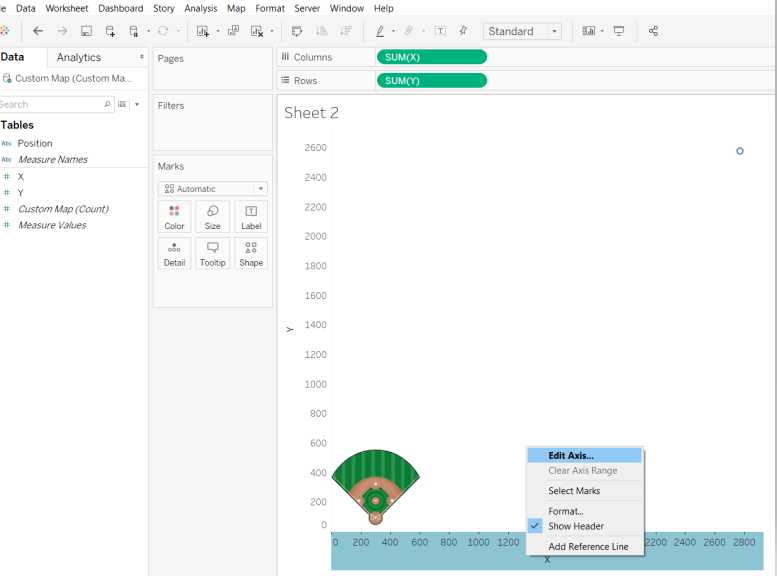777x576 pixels.
Task: Open the Data pane view options arrow
Action: tap(137, 104)
